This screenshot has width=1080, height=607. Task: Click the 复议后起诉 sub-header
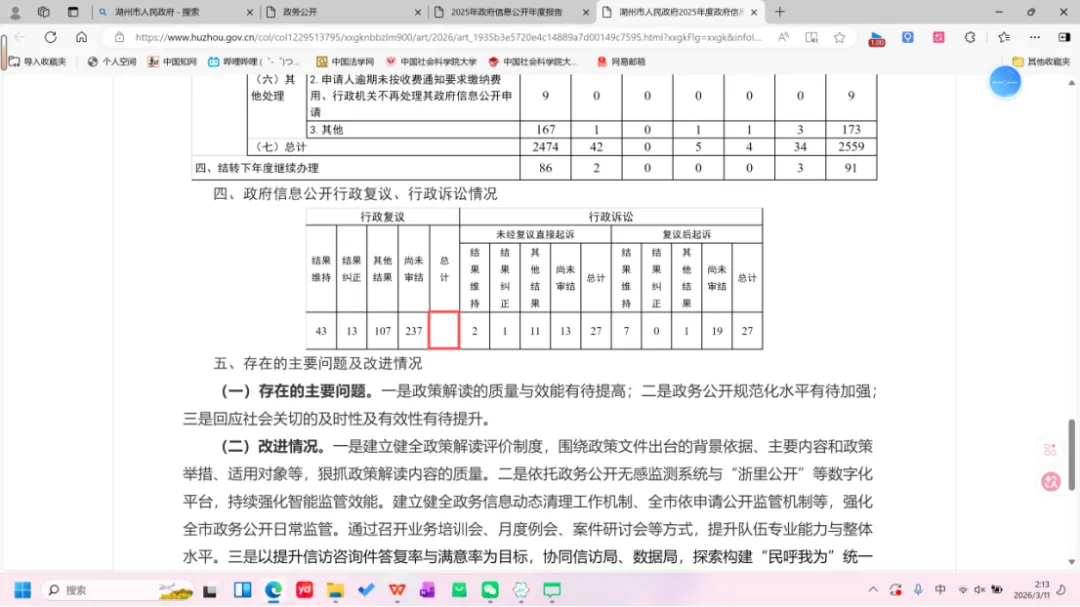686,235
